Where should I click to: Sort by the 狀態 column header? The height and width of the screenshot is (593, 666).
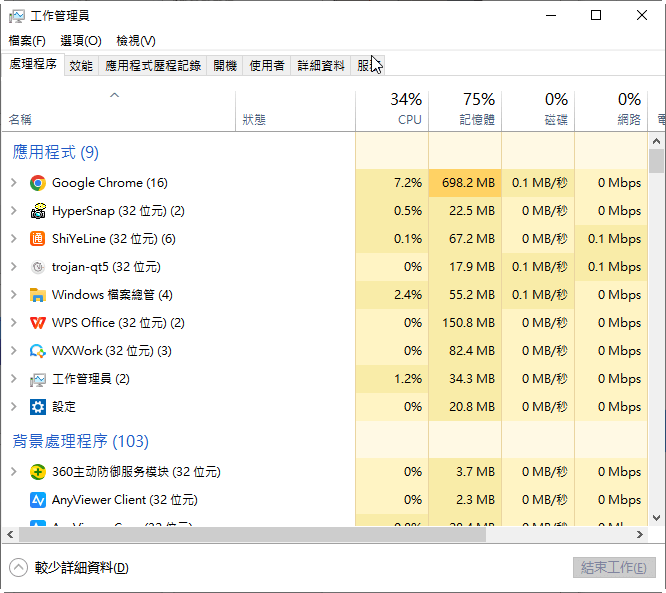click(x=296, y=110)
